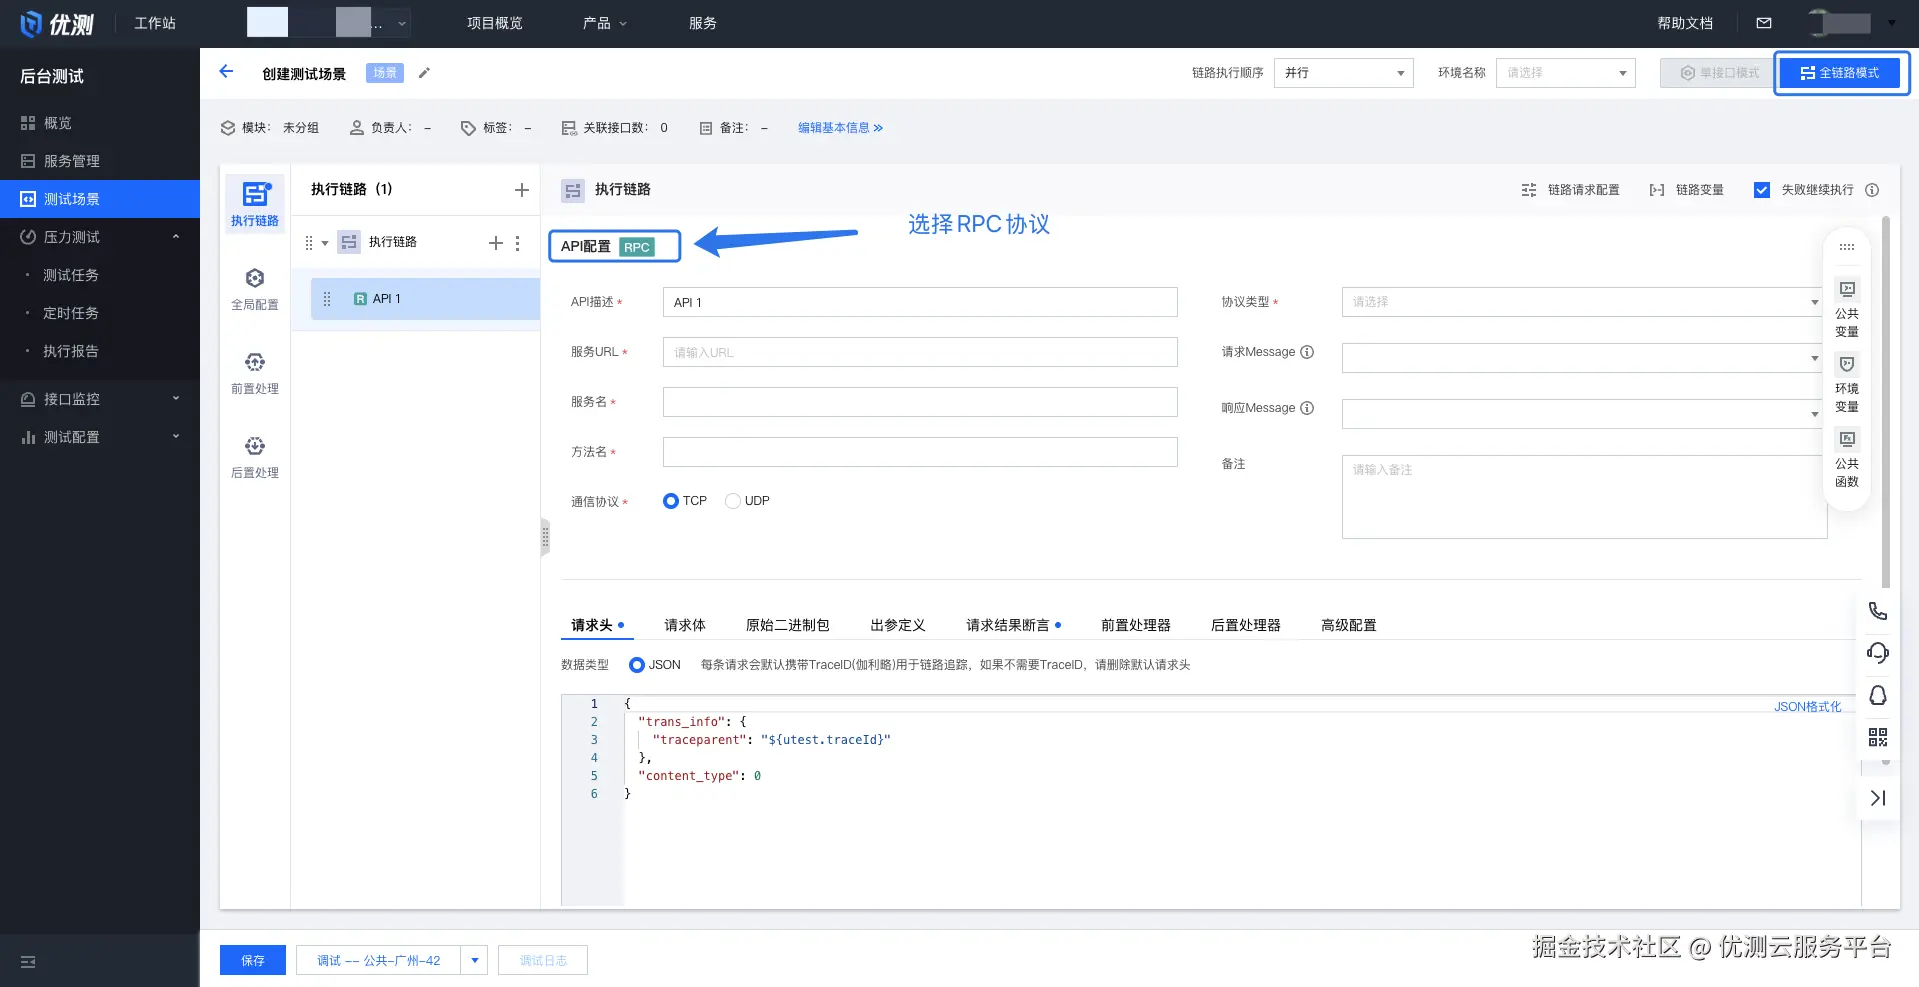This screenshot has width=1919, height=987.
Task: Click the 编辑基本信息 link
Action: pyautogui.click(x=841, y=128)
